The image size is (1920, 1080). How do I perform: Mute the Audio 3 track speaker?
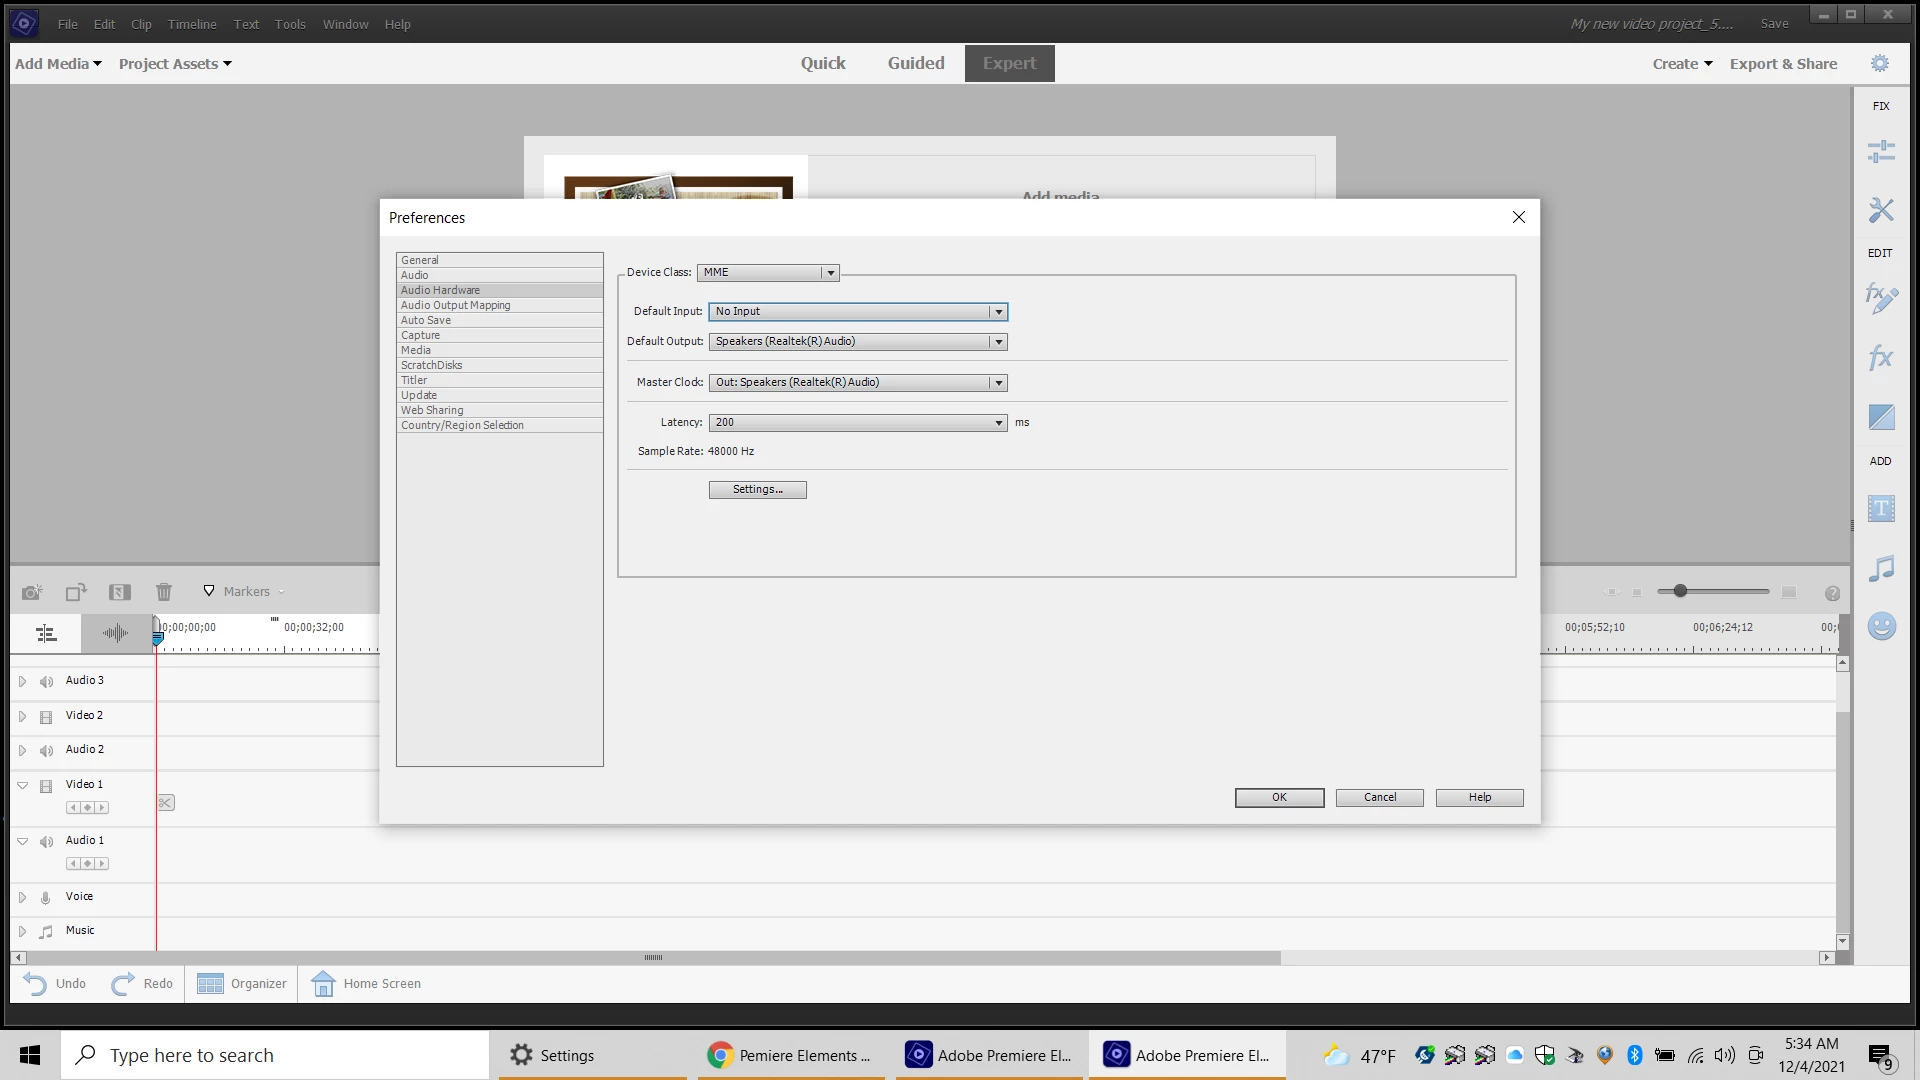coord(46,682)
